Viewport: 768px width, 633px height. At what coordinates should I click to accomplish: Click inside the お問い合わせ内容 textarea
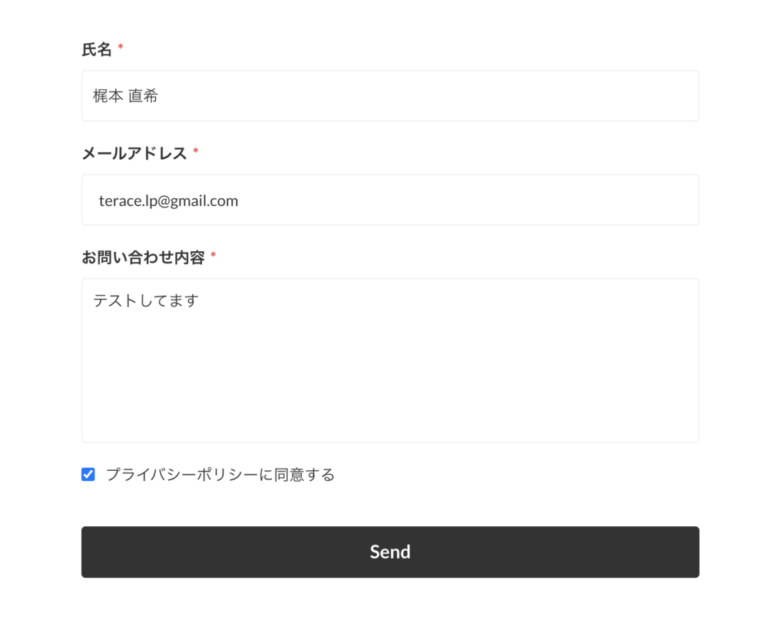(x=390, y=360)
